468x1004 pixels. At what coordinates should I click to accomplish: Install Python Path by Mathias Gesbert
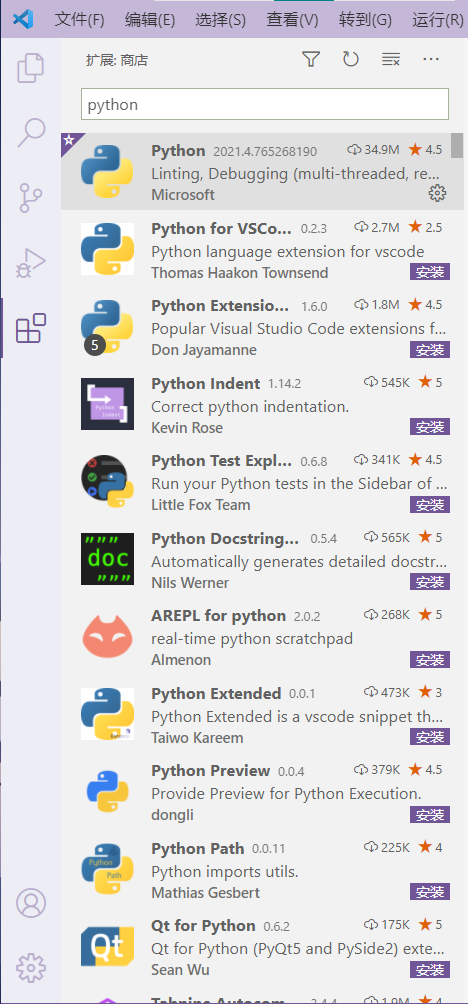pyautogui.click(x=430, y=892)
